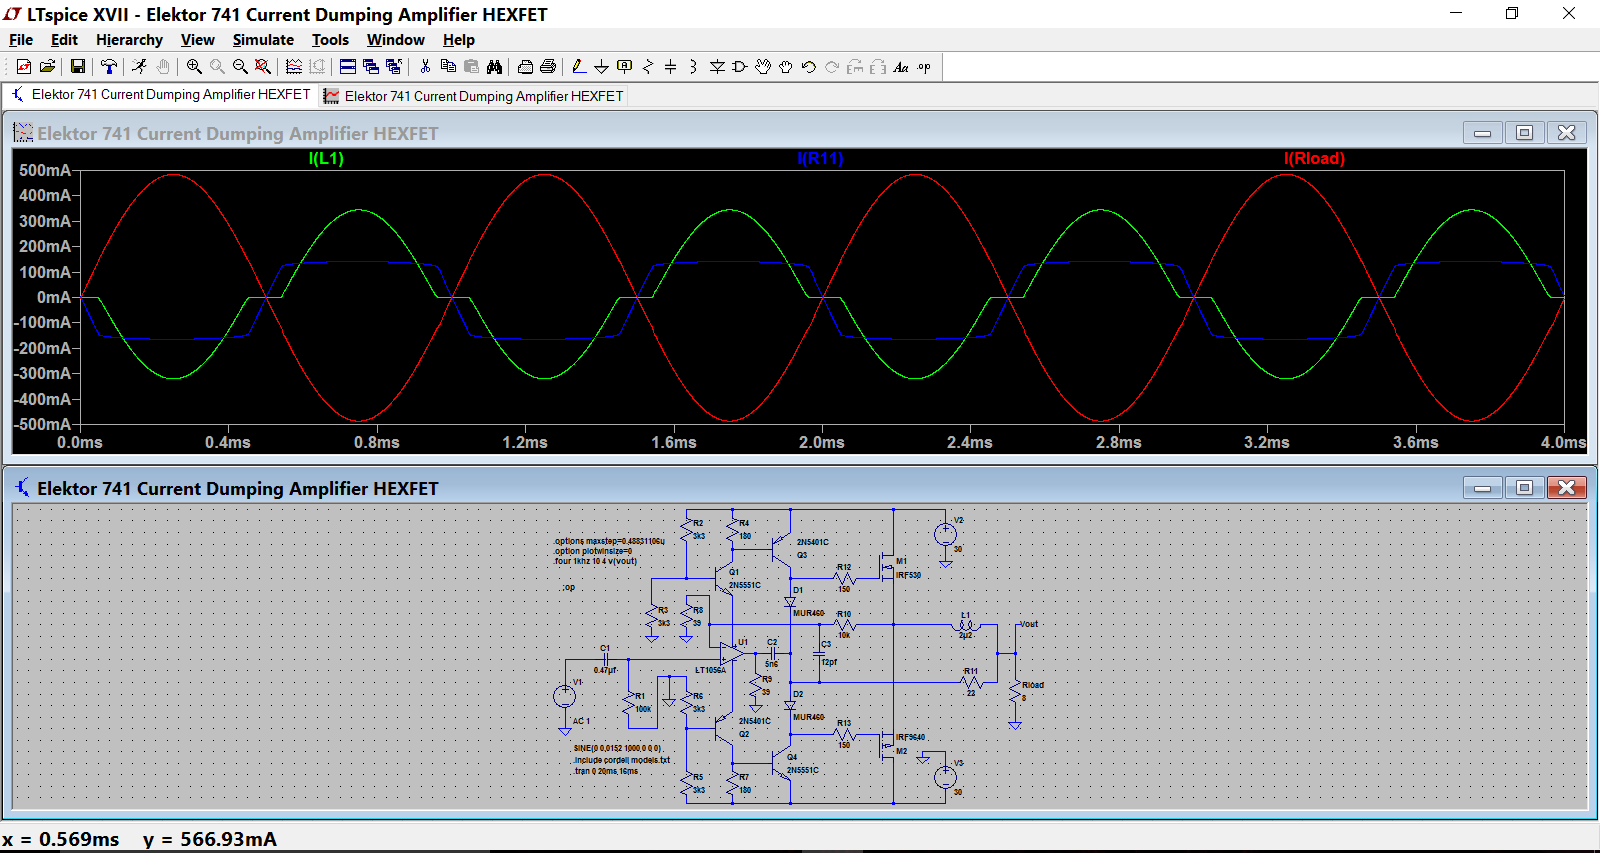Select the SPICE directive .op tool
This screenshot has width=1600, height=853.
[x=924, y=67]
